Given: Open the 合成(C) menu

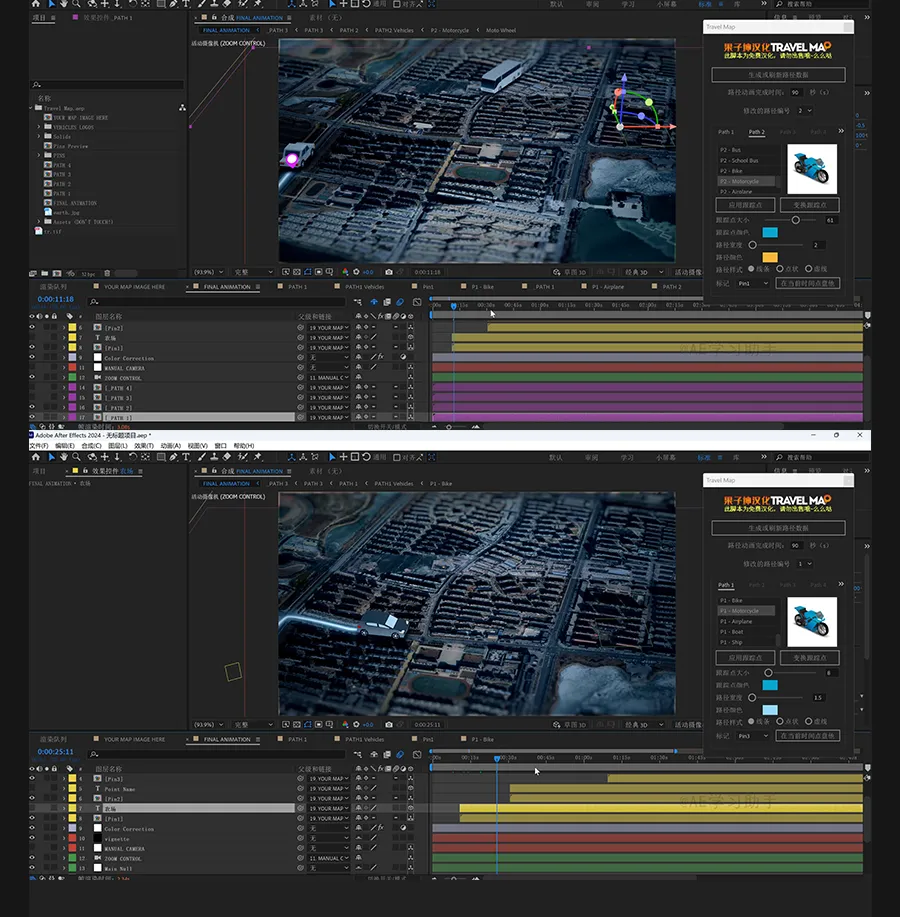Looking at the screenshot, I should 91,446.
